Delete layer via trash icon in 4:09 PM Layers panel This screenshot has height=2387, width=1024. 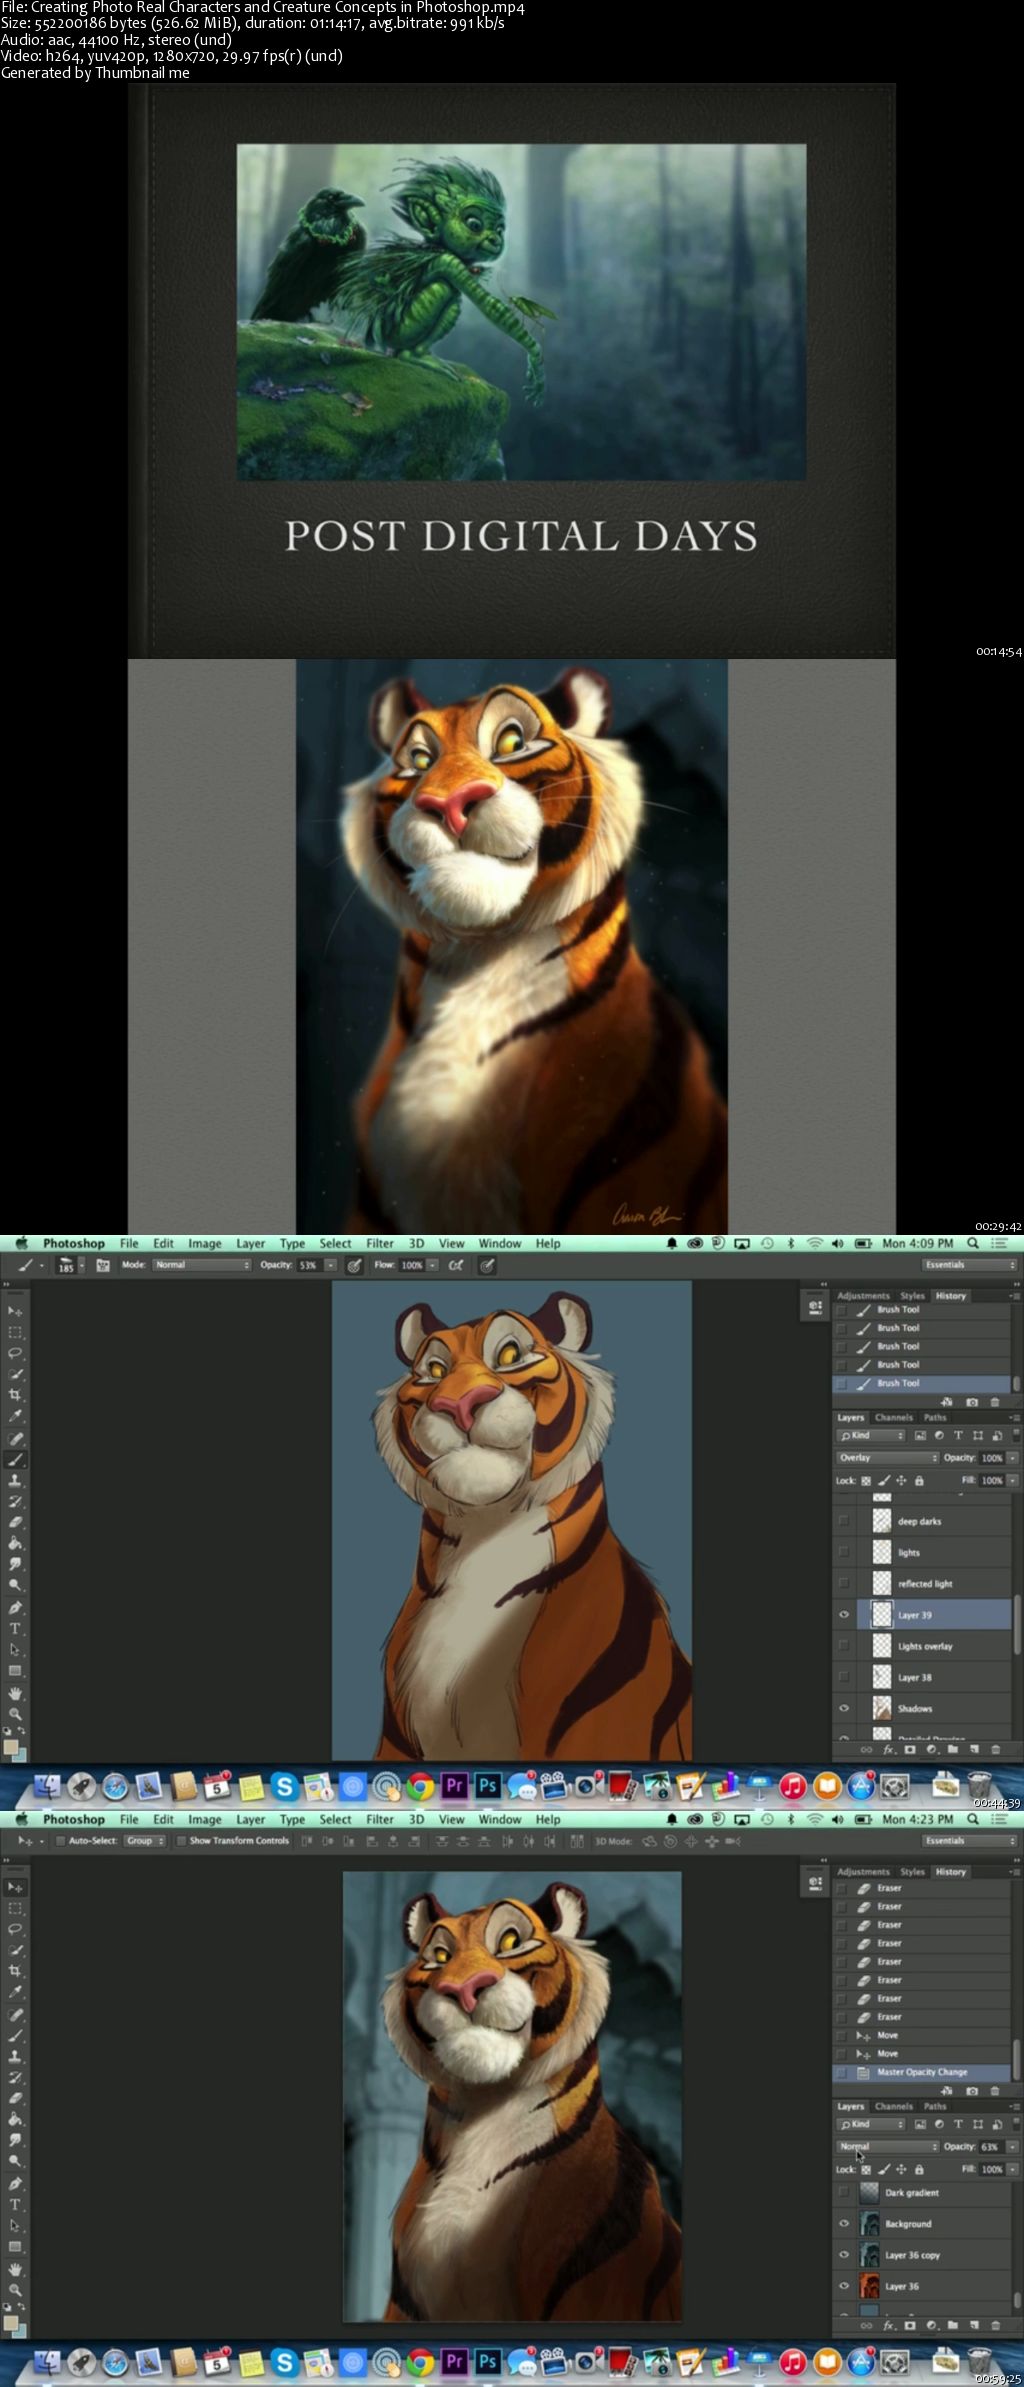[x=996, y=1750]
